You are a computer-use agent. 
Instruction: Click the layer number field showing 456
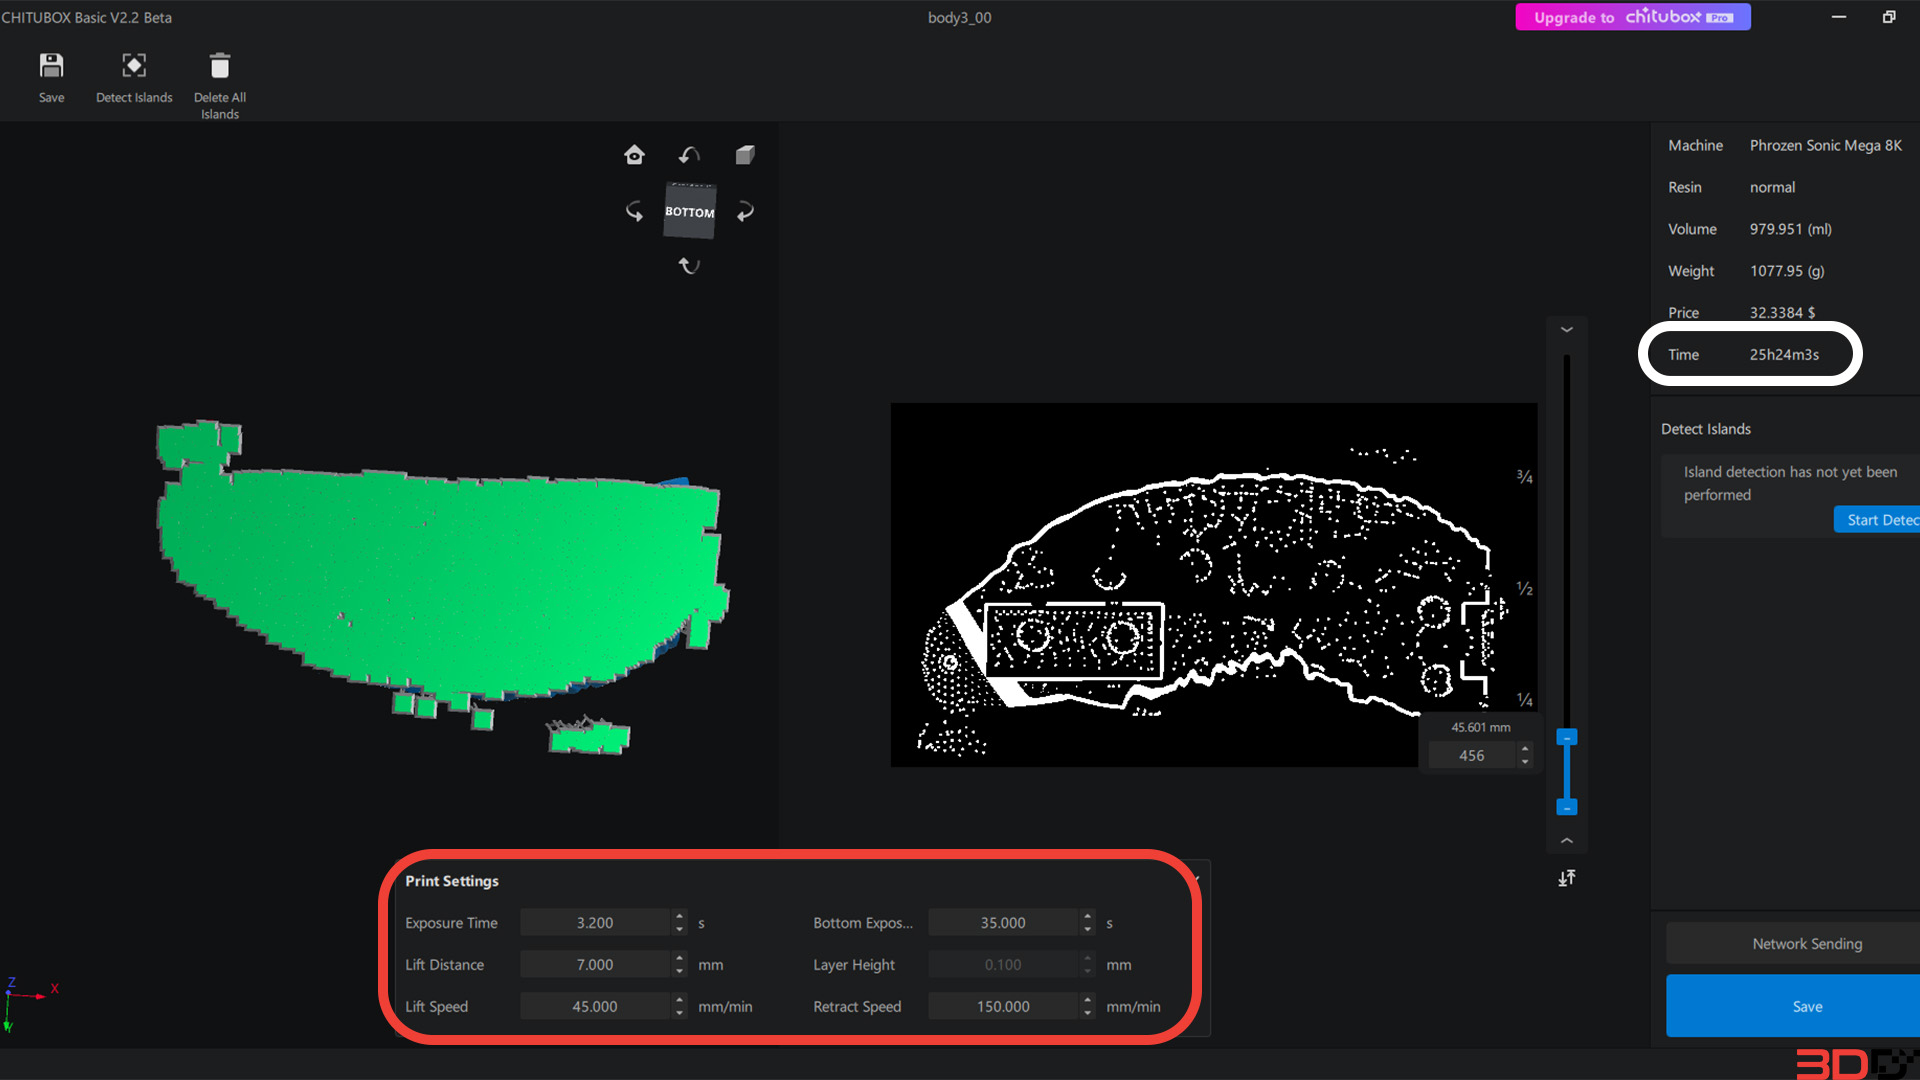tap(1472, 756)
